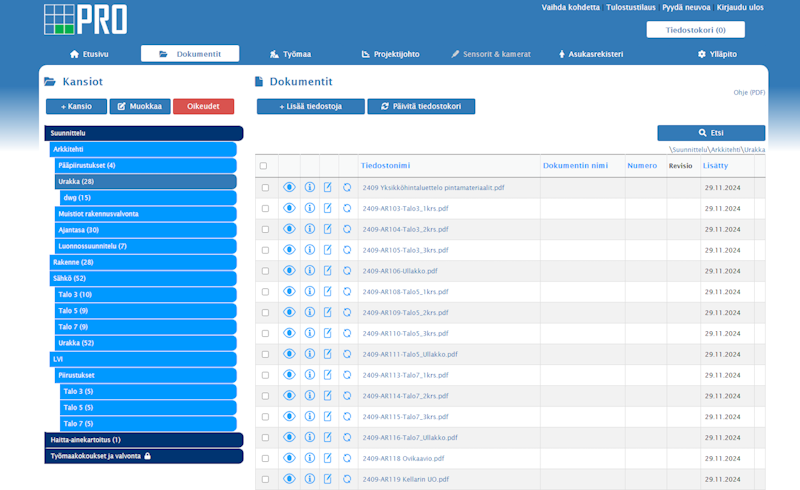Click info icon for 2409-AR113-Talo7_1krs.pdf
This screenshot has width=800, height=490.
click(309, 375)
